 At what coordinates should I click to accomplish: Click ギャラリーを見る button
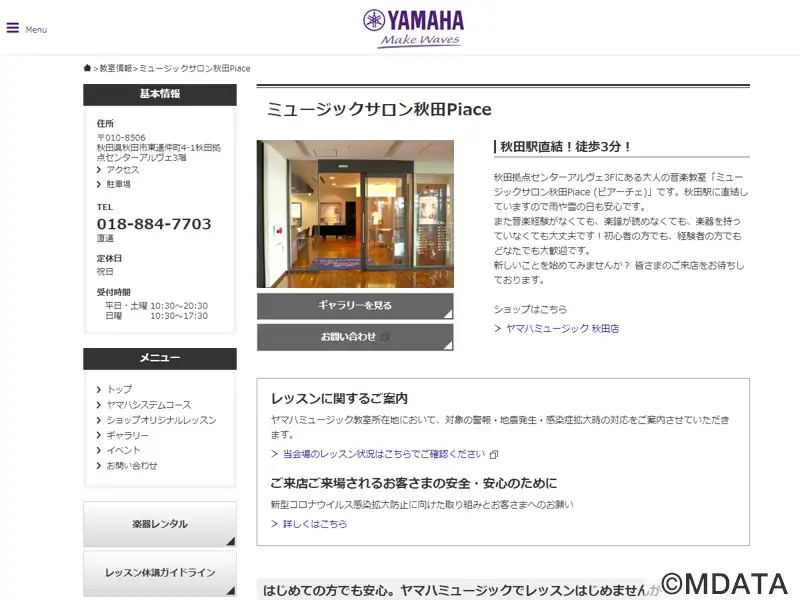click(x=355, y=306)
